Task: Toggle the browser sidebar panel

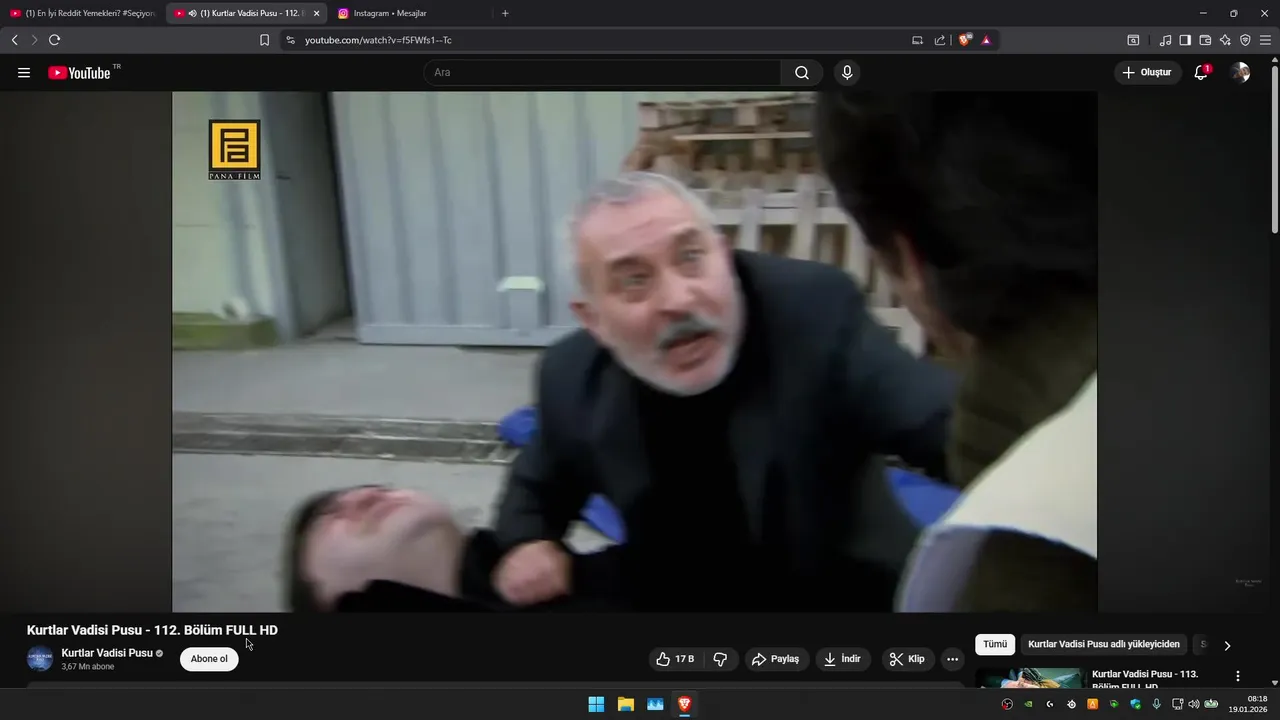Action: [1185, 40]
